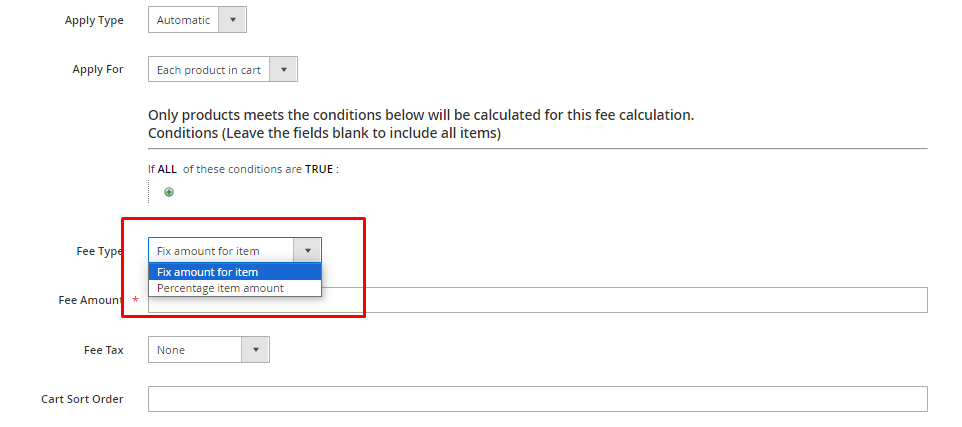Viewport: 962px width, 427px height.
Task: Click the 'Fee Amount' field label
Action: tap(90, 300)
